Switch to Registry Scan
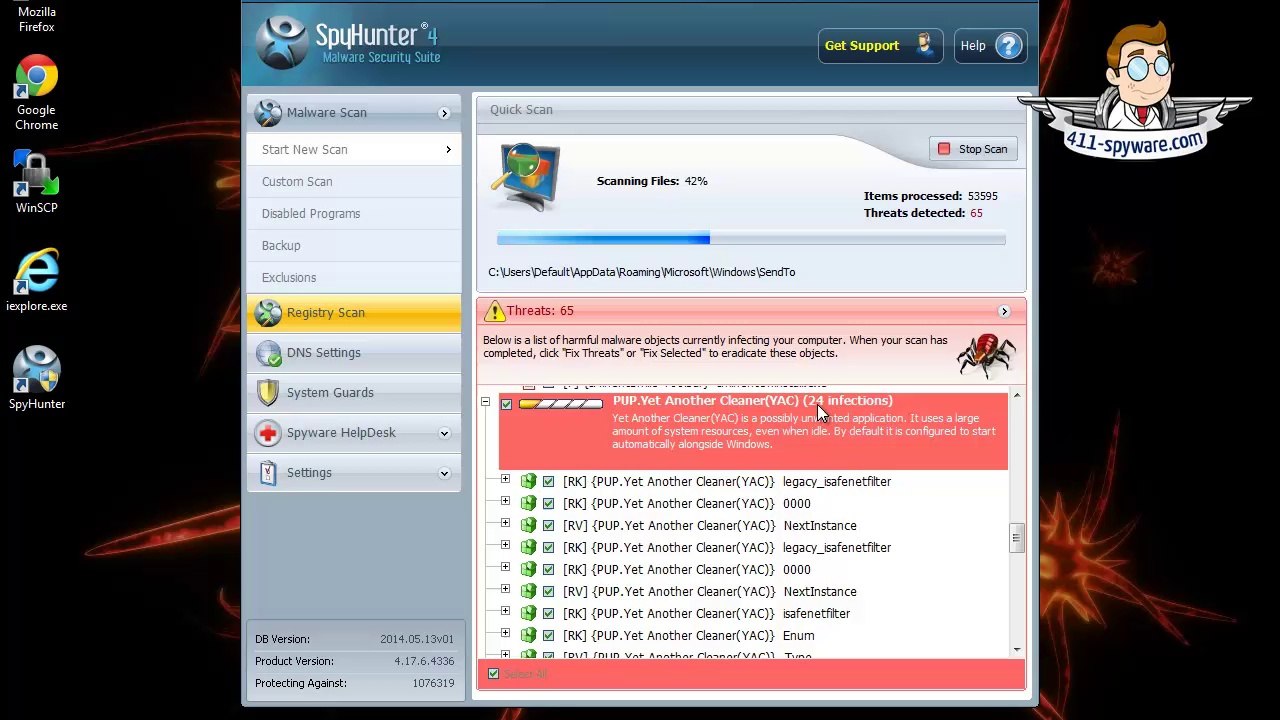1280x720 pixels. pos(354,313)
